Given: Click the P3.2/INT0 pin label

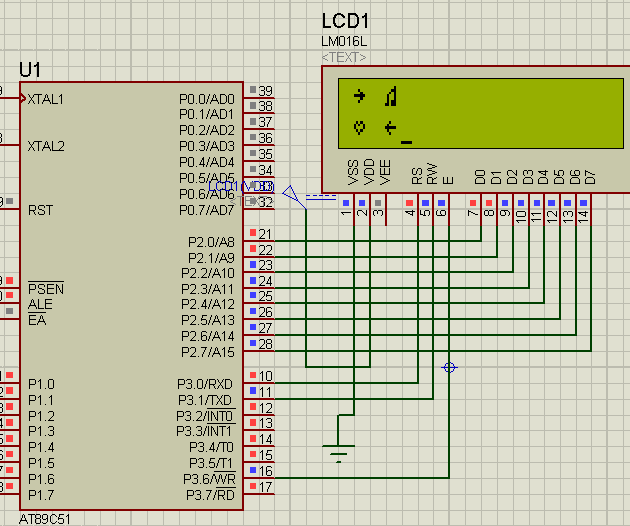Looking at the screenshot, I should pos(206,416).
